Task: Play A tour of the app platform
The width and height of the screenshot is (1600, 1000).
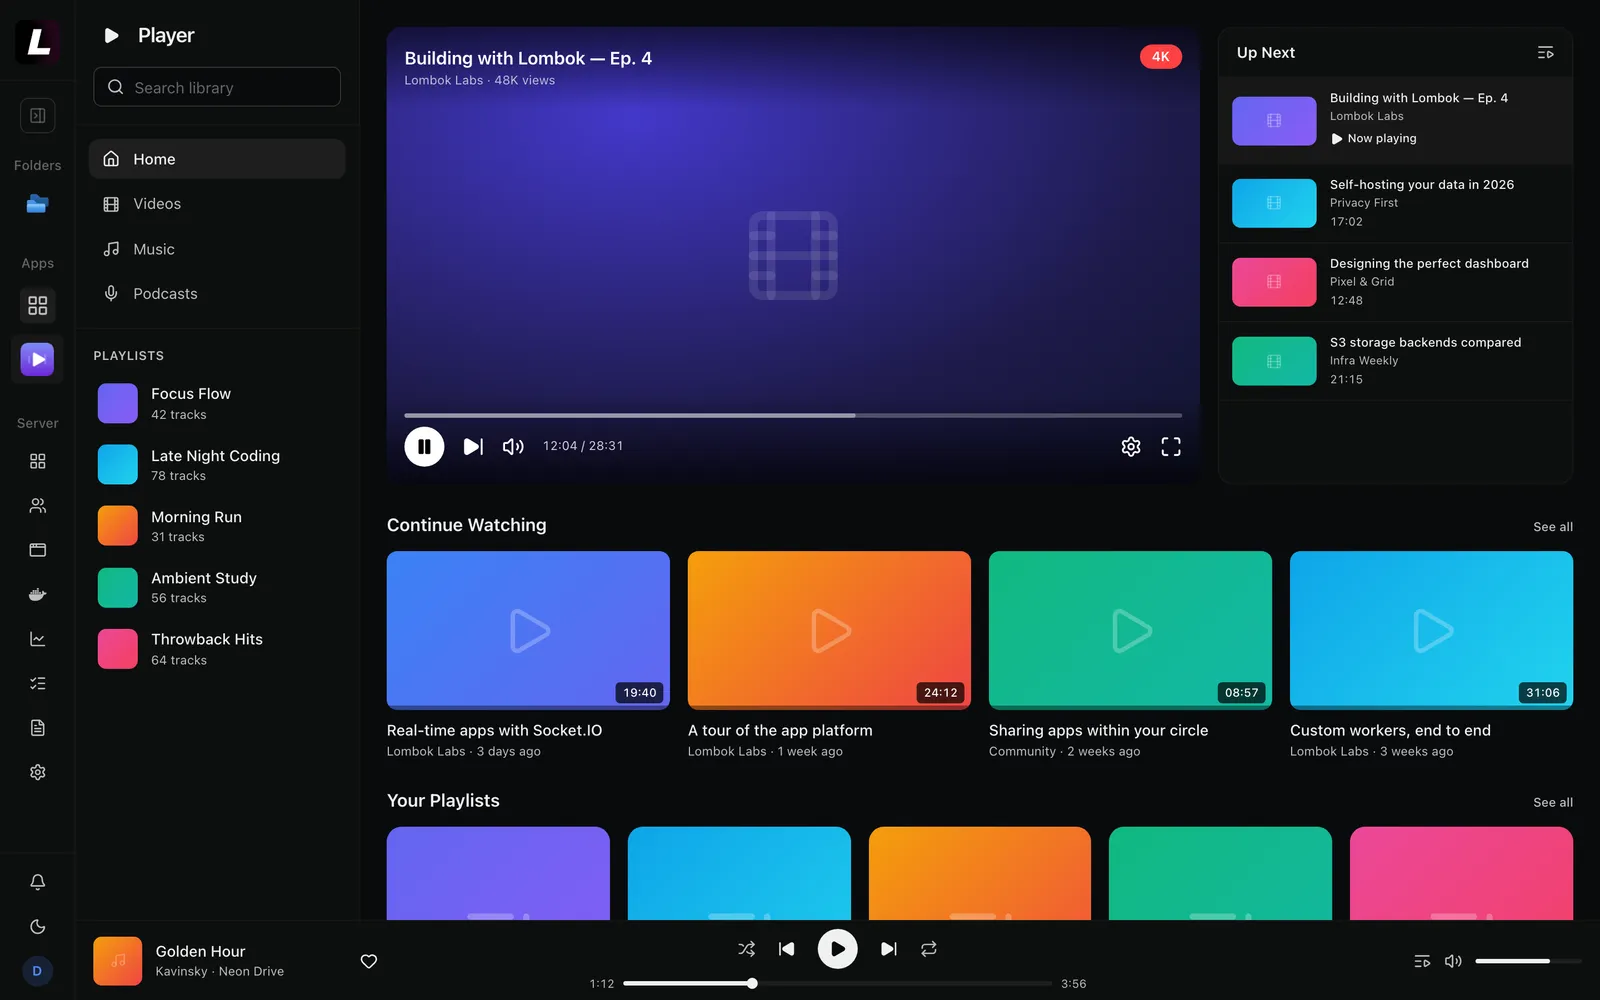Action: 829,630
